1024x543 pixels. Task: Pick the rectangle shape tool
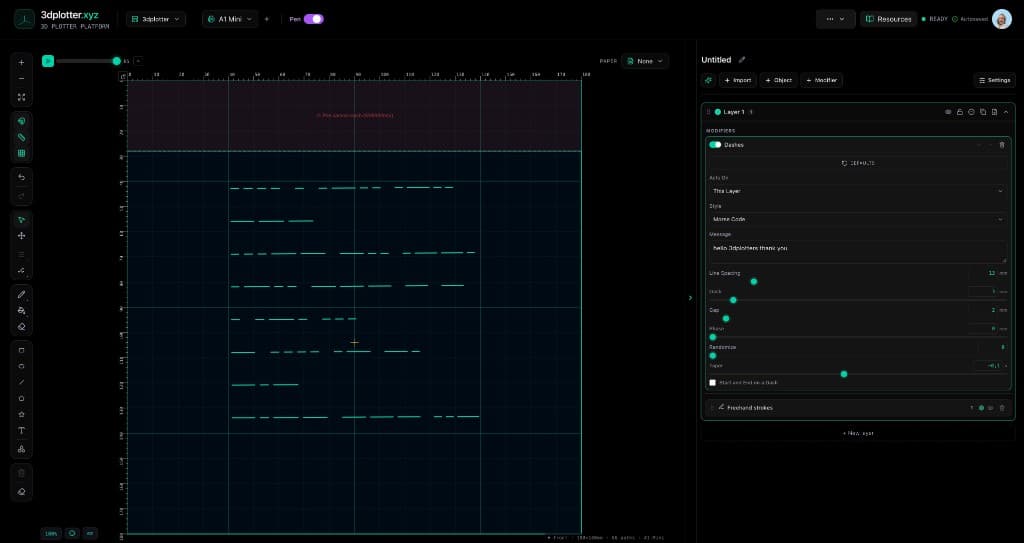point(22,350)
